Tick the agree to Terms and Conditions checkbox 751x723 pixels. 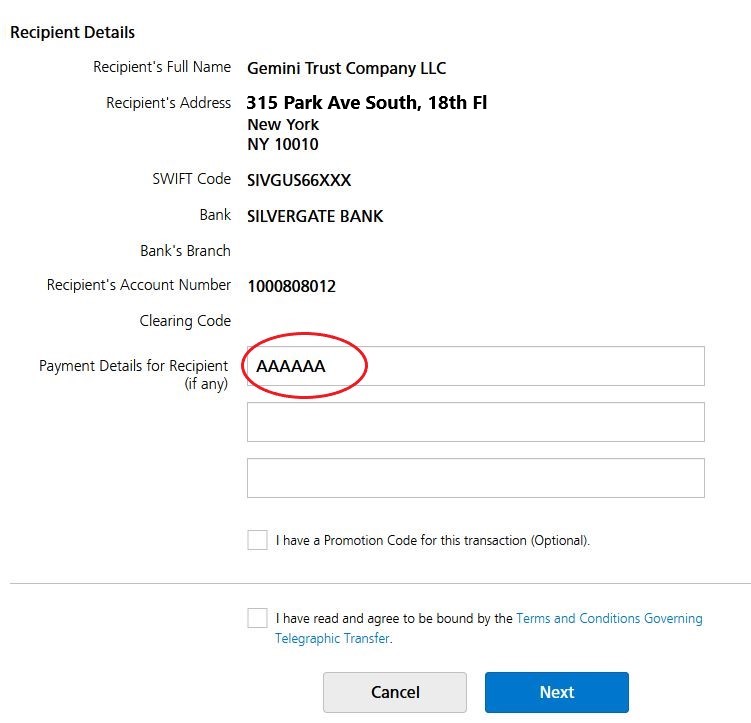point(257,618)
